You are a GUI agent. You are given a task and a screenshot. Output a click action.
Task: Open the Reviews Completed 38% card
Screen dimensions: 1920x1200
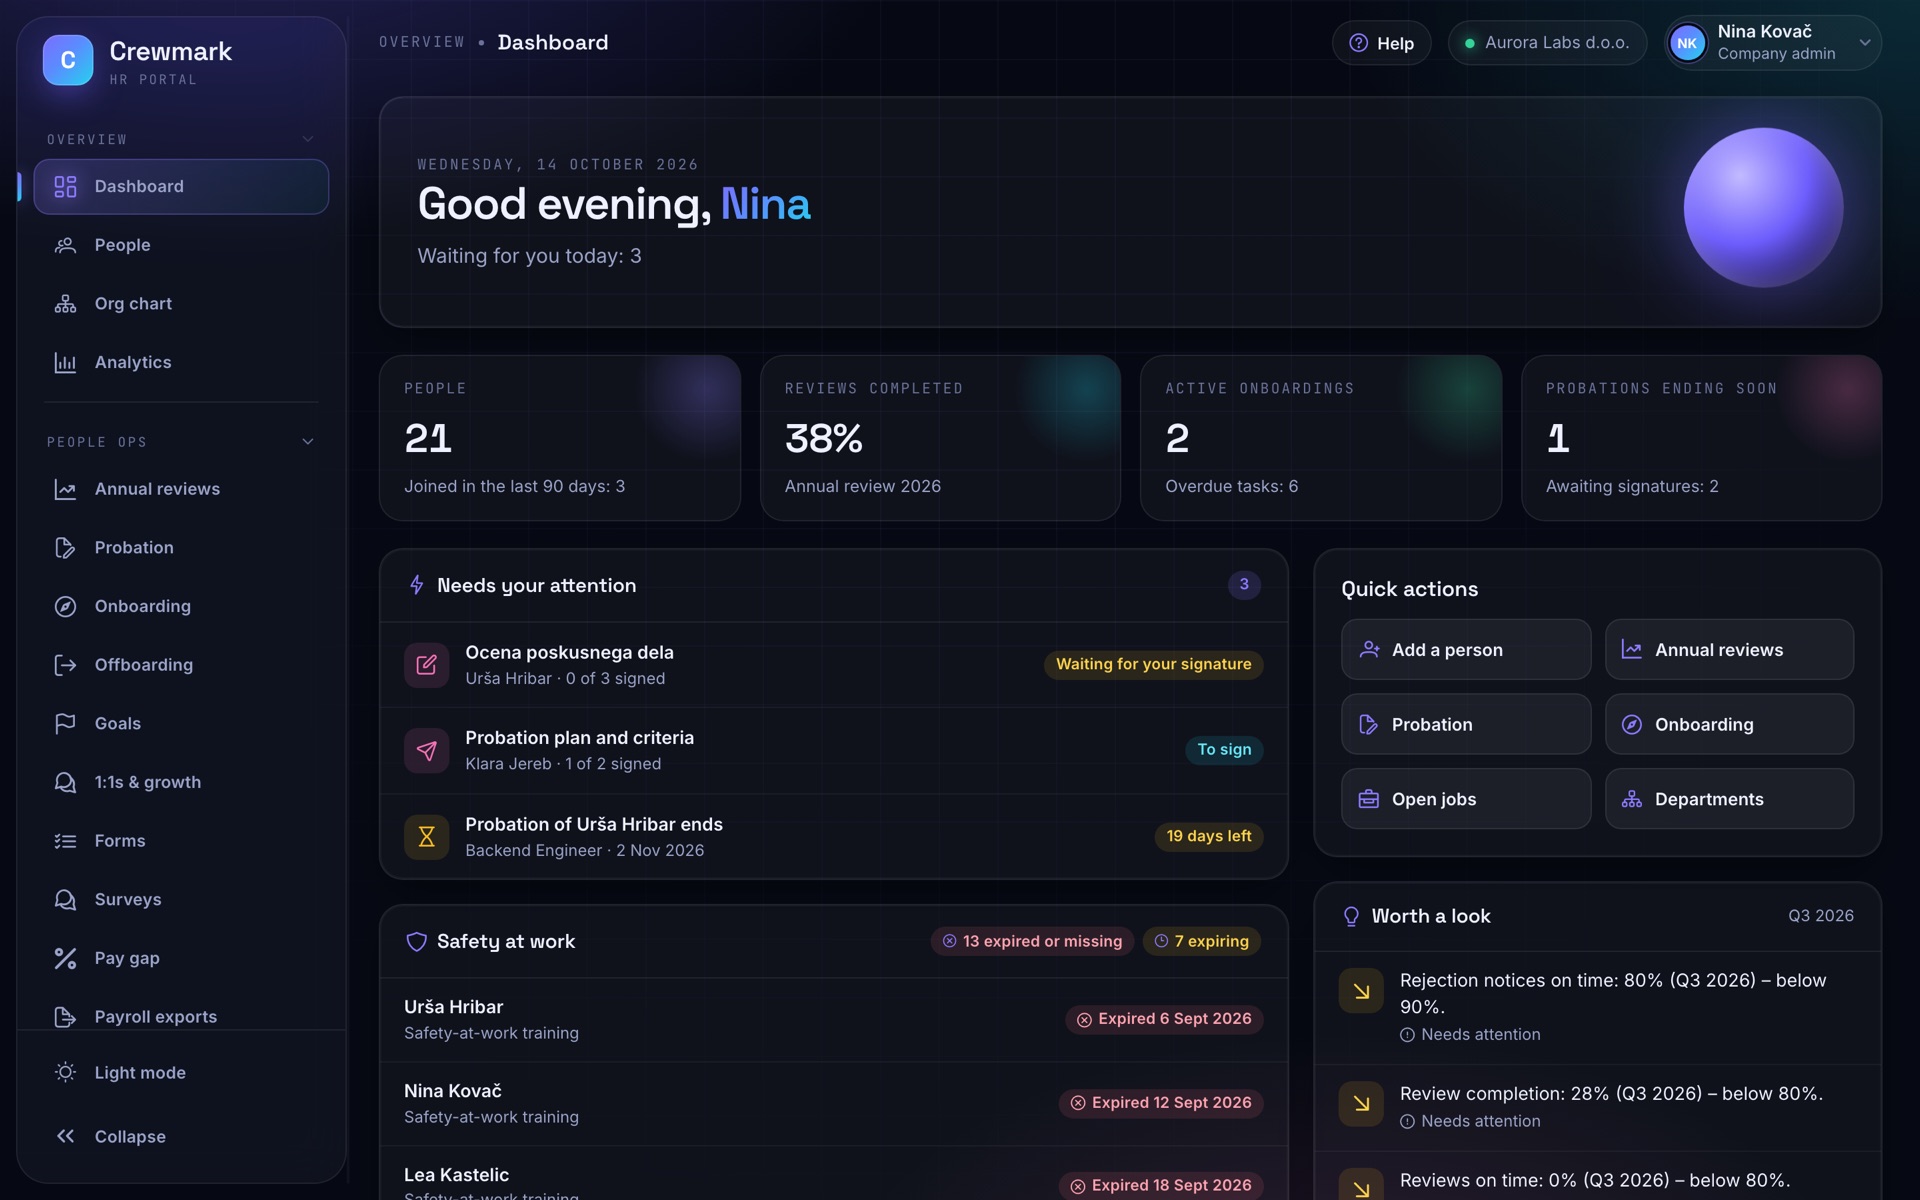click(x=940, y=438)
